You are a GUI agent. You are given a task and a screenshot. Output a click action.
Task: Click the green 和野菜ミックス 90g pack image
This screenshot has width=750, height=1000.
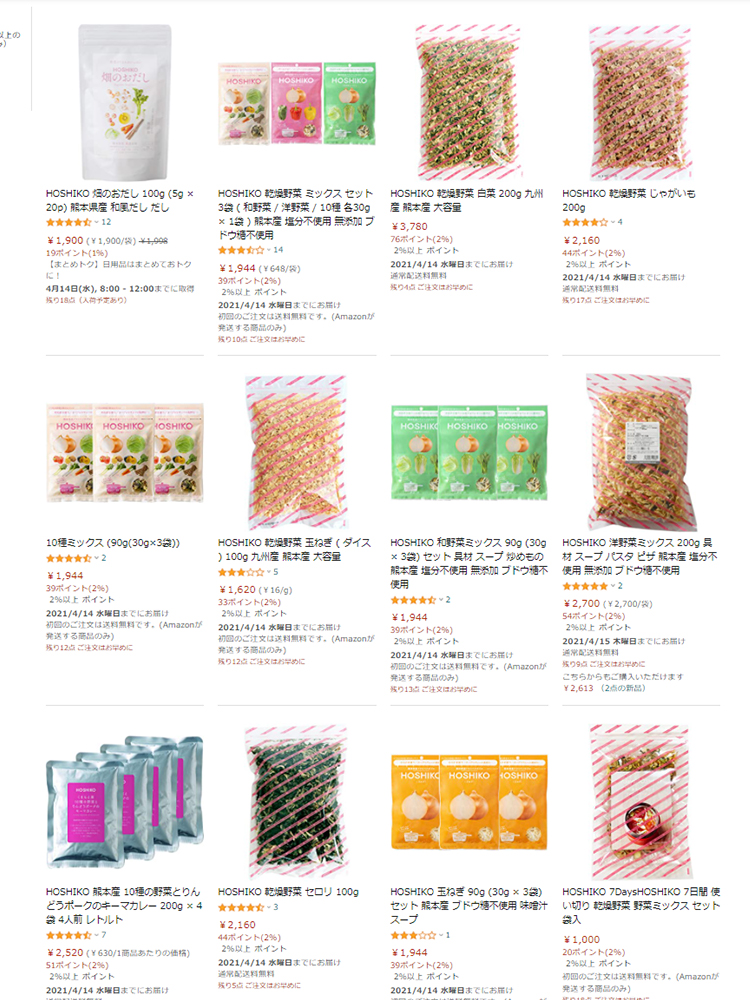(x=469, y=452)
